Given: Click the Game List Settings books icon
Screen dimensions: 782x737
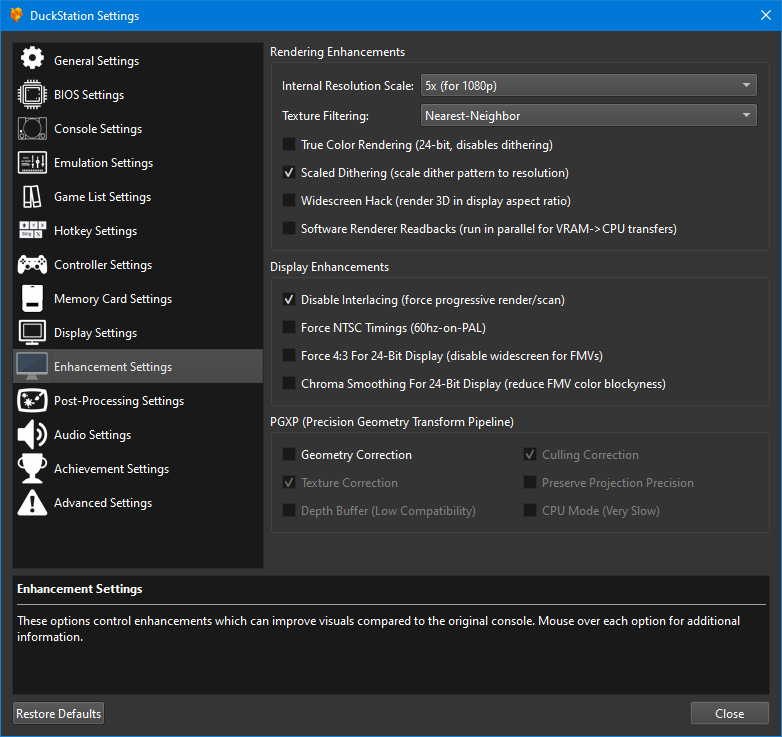Looking at the screenshot, I should point(32,196).
